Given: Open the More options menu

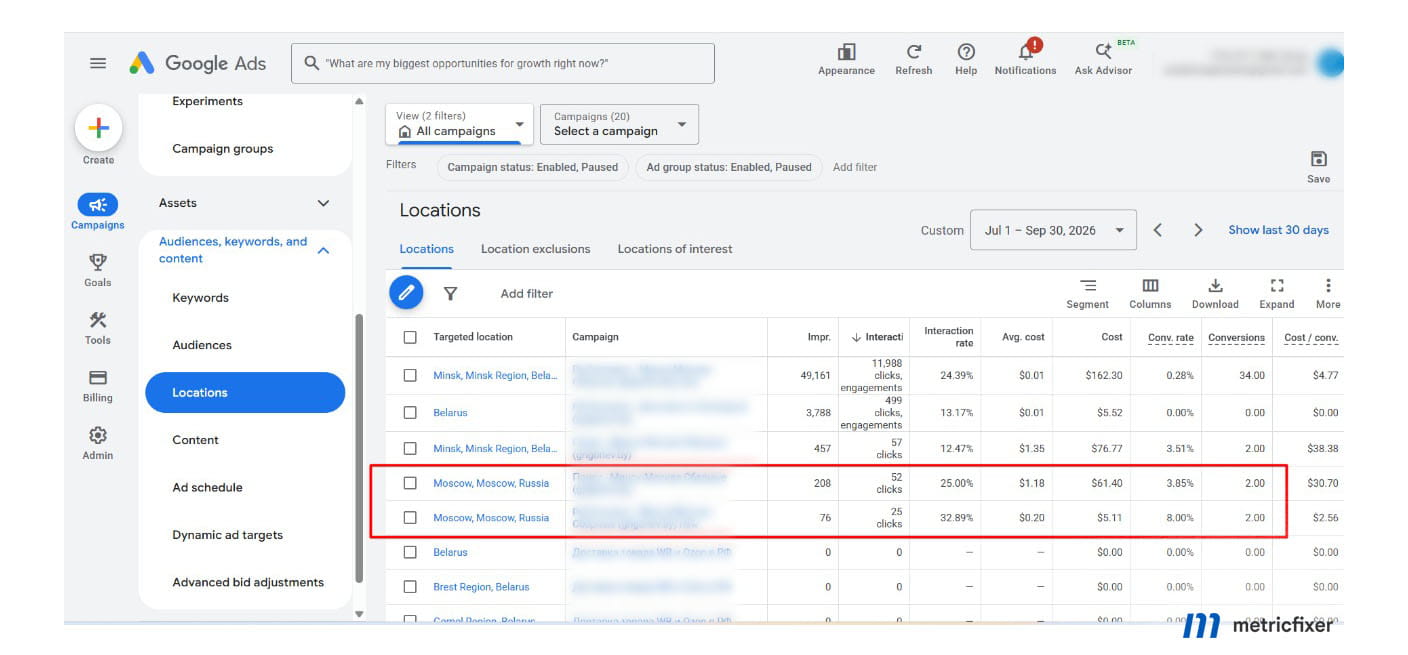Looking at the screenshot, I should point(1328,294).
